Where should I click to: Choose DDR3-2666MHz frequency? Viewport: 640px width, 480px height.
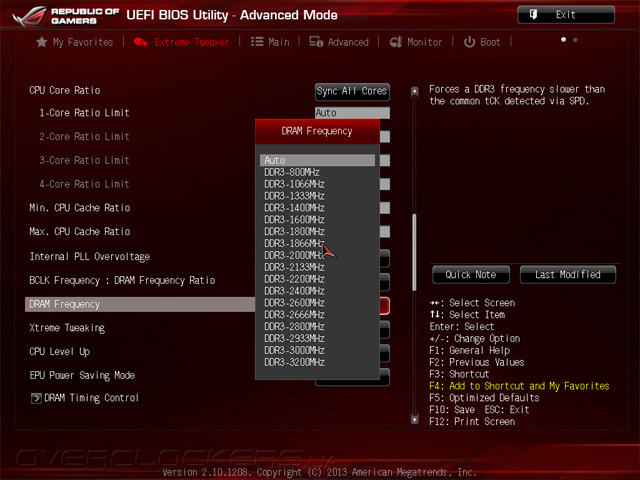pyautogui.click(x=294, y=315)
